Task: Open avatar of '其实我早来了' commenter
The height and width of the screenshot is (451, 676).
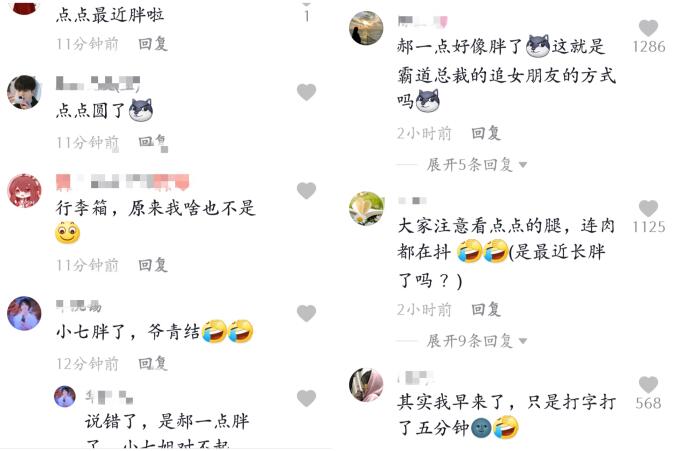Action: point(366,385)
